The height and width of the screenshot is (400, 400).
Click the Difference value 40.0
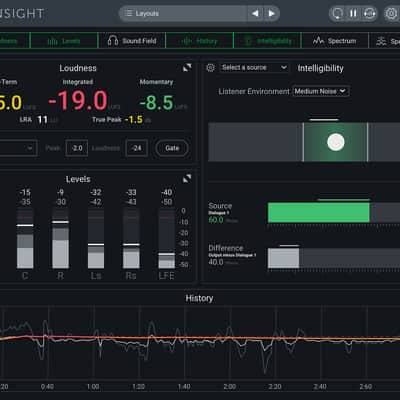(x=216, y=262)
